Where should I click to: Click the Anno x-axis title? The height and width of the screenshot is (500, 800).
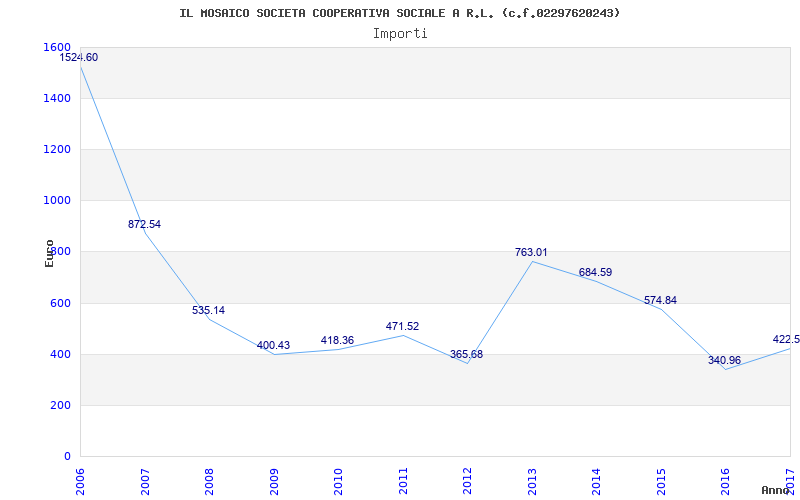(x=776, y=490)
